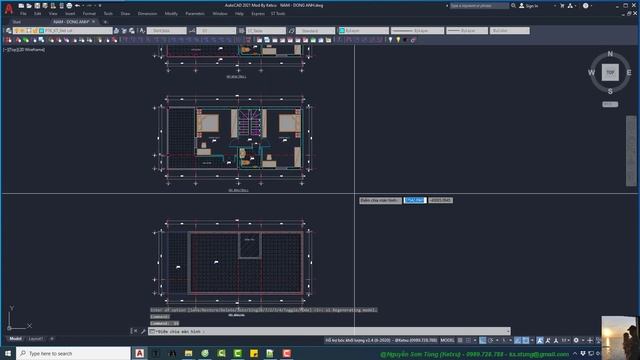This screenshot has width=640, height=360.
Task: Click the Multileader Style icon
Action: pos(291,31)
